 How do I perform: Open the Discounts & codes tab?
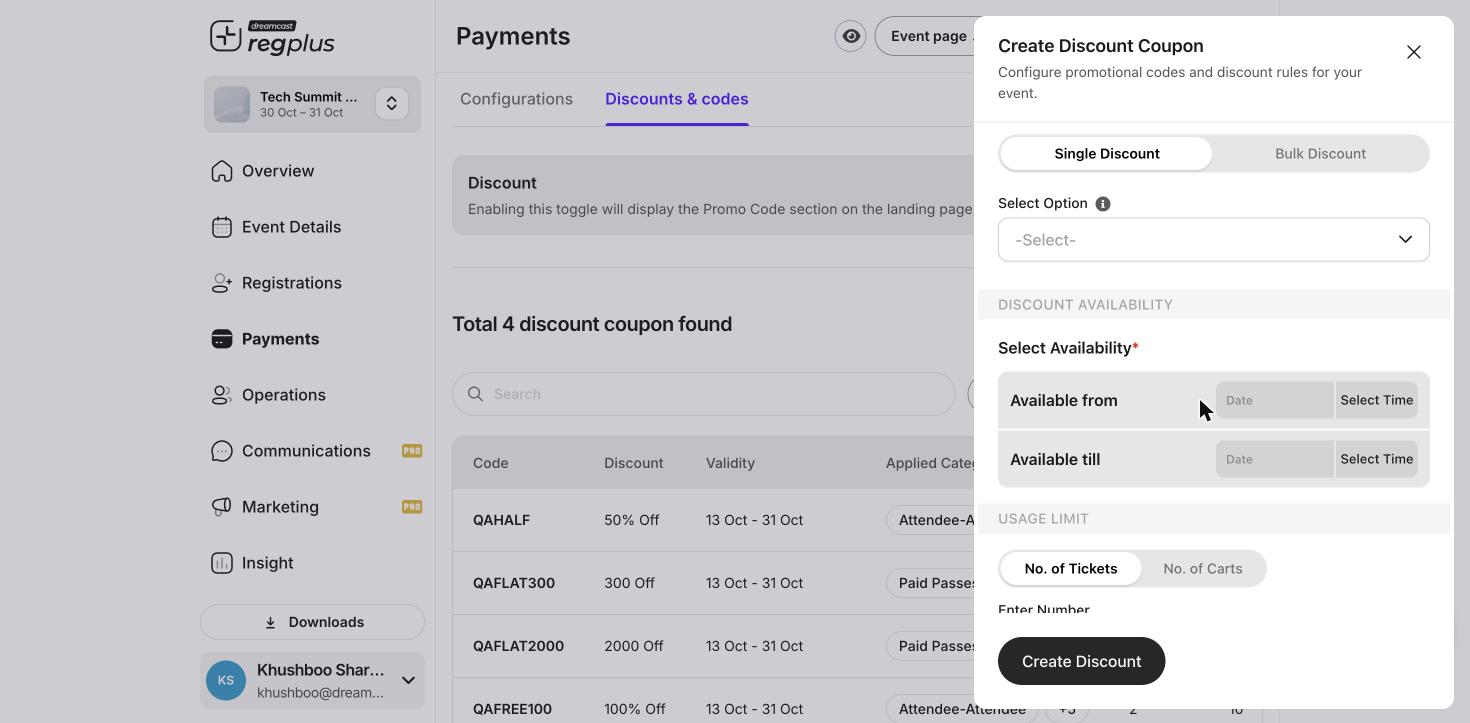[x=677, y=99]
